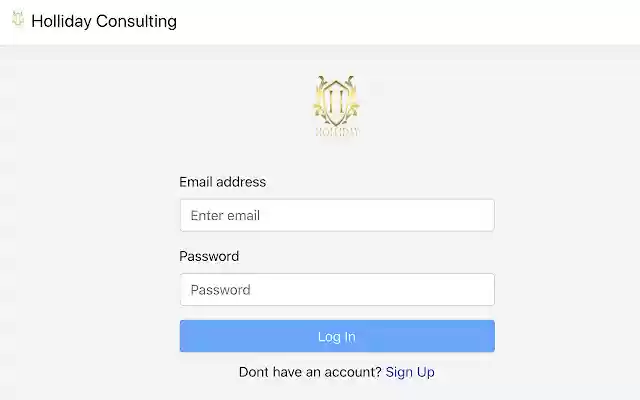640x400 pixels.
Task: Place cursor in the email address box
Action: pos(337,215)
